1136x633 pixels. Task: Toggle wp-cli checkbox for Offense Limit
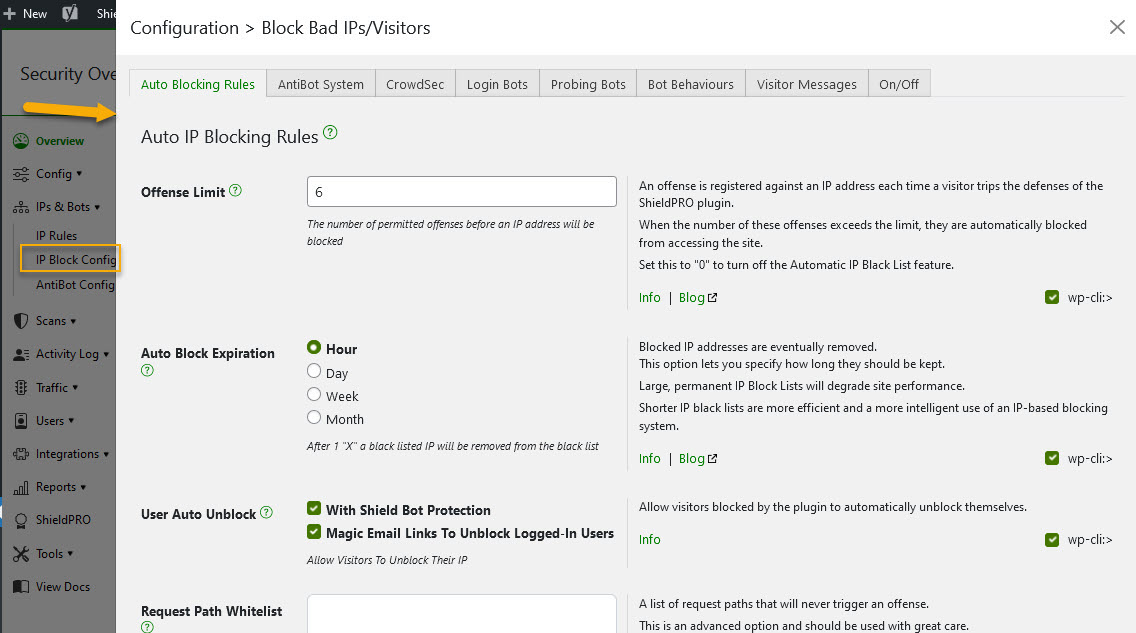click(x=1052, y=297)
